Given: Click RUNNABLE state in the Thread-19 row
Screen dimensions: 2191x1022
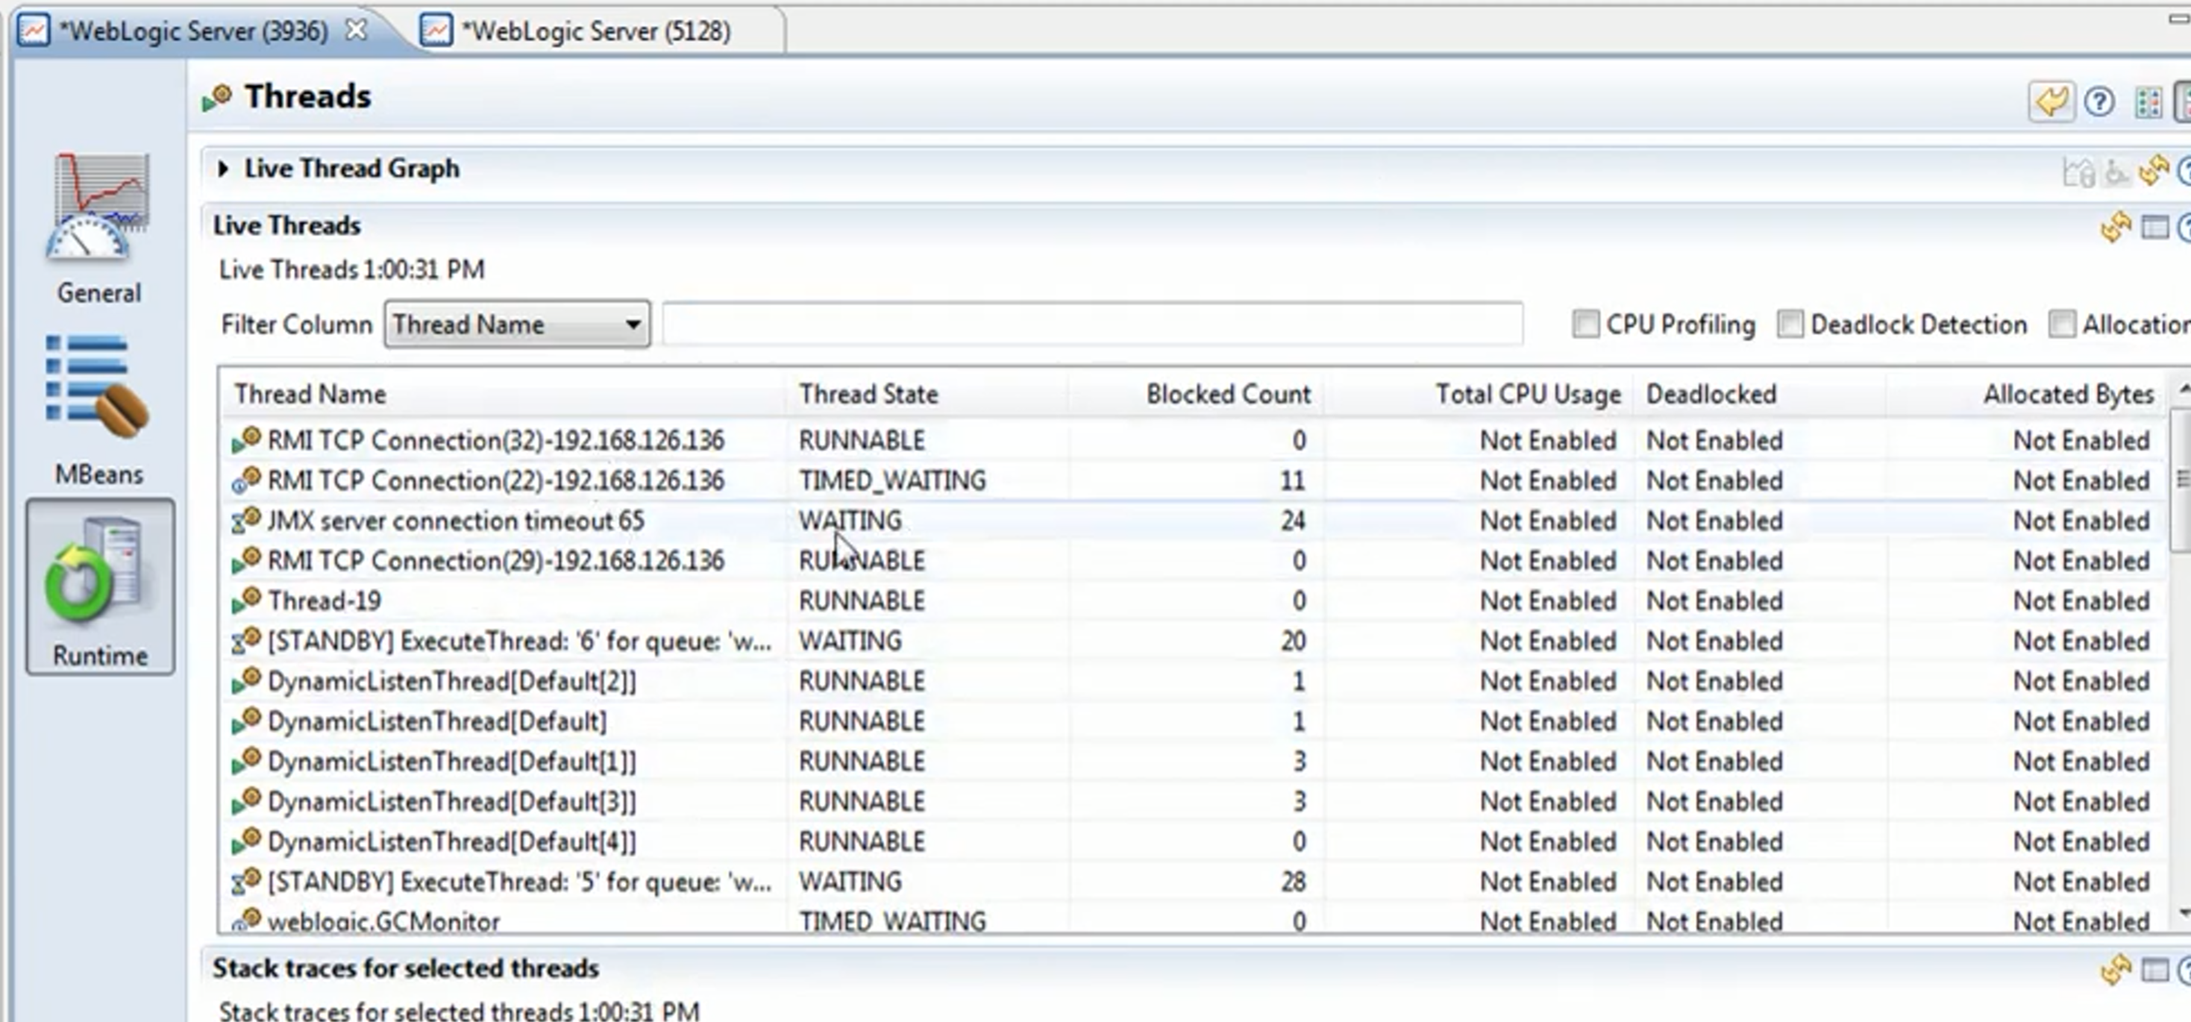Looking at the screenshot, I should (861, 600).
